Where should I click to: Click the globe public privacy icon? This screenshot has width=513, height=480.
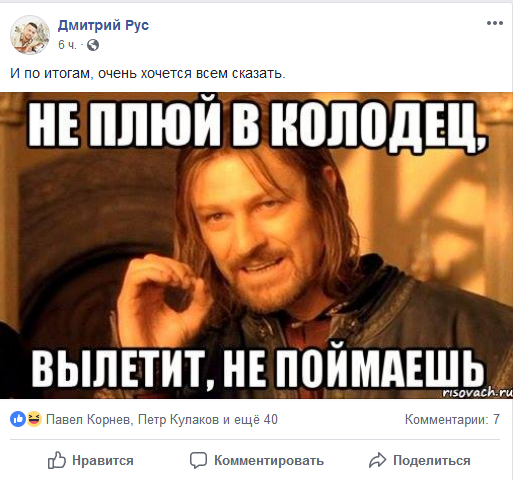click(93, 45)
